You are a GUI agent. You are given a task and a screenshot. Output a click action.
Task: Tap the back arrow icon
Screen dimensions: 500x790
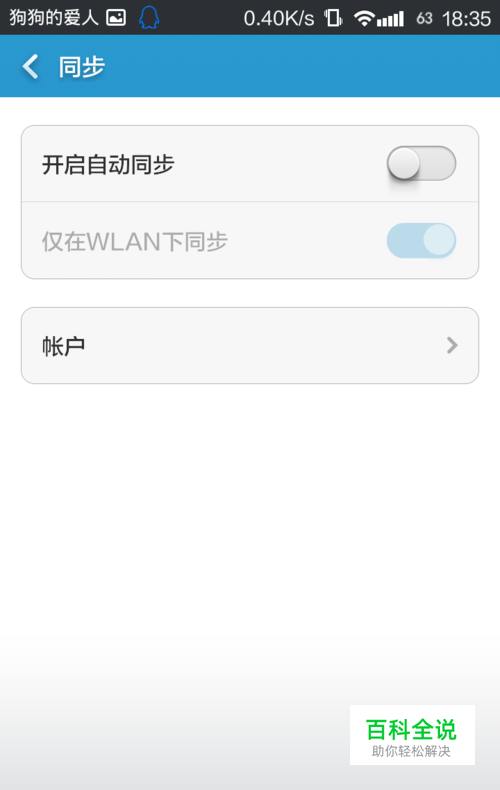[30, 67]
